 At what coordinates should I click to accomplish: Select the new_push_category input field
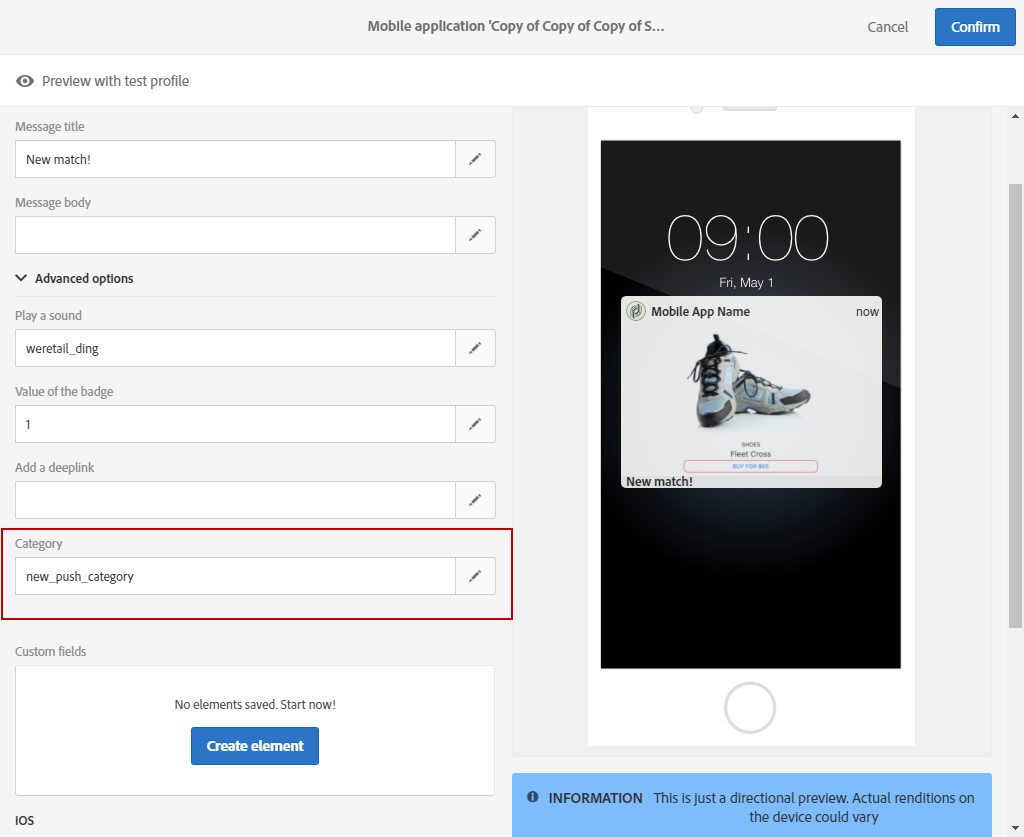235,576
